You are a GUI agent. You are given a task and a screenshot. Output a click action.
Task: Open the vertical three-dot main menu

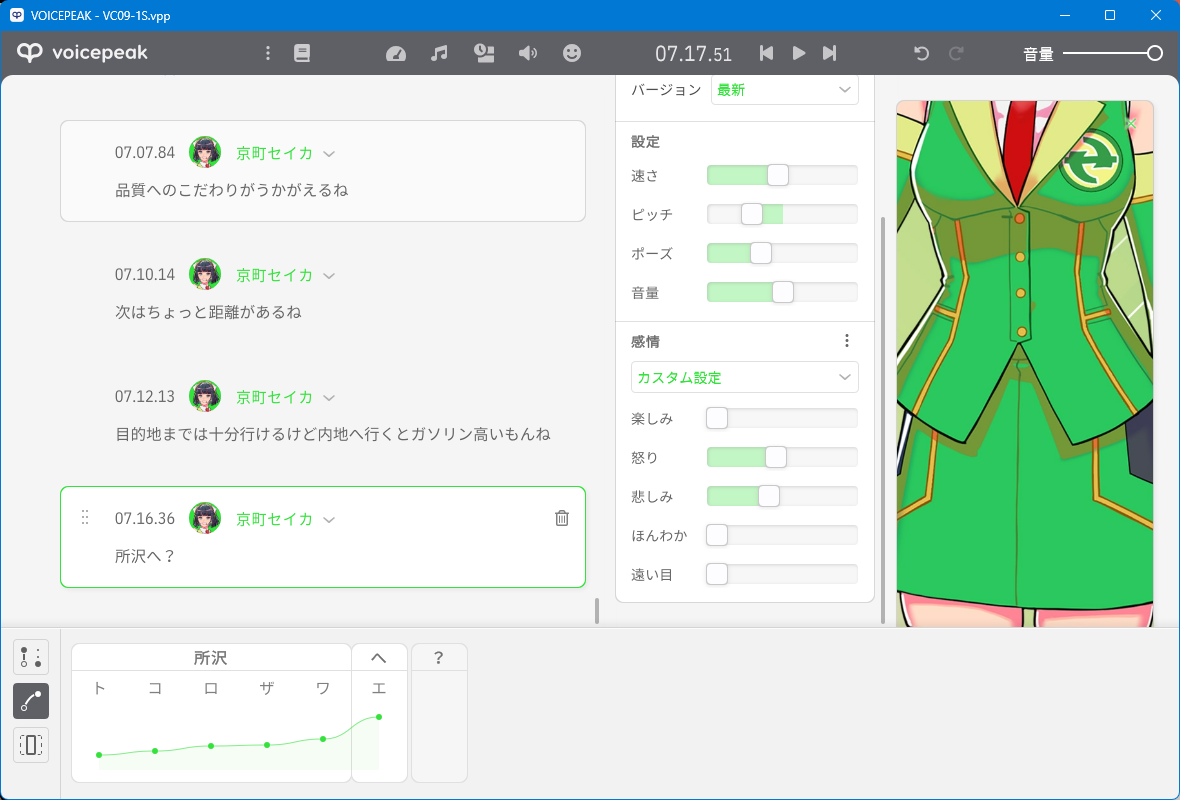click(268, 54)
